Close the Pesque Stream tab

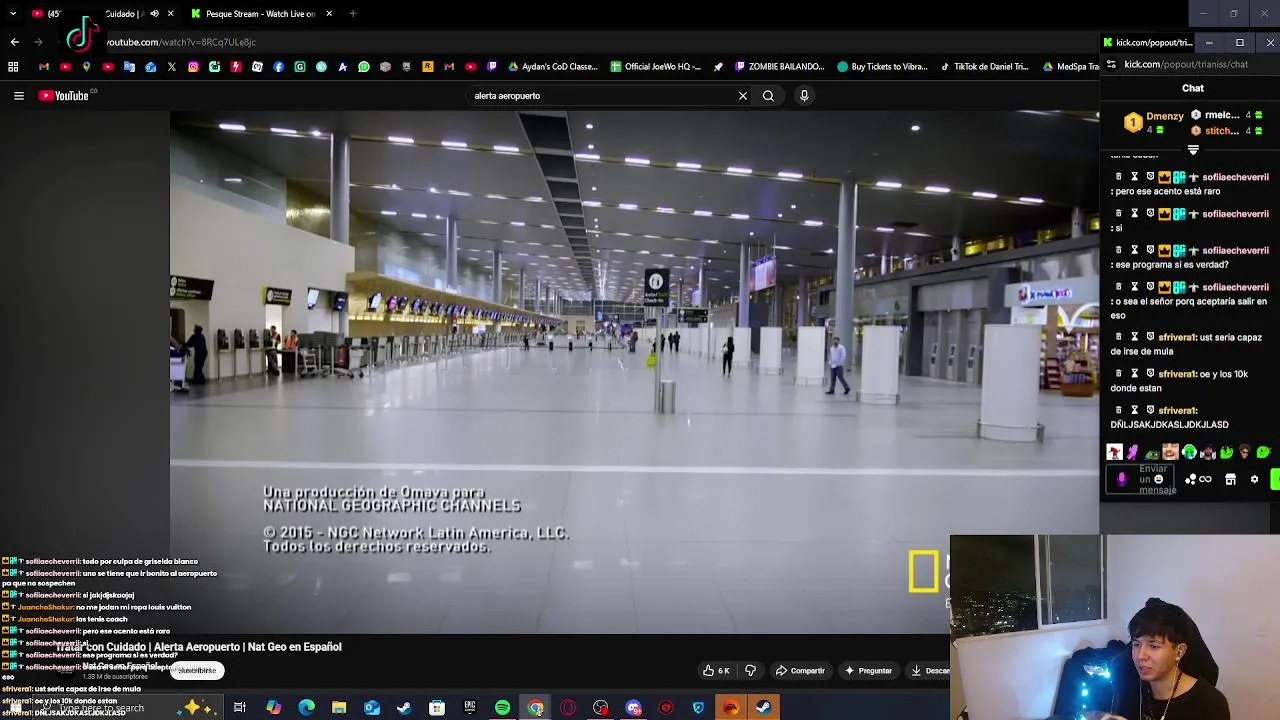329,14
